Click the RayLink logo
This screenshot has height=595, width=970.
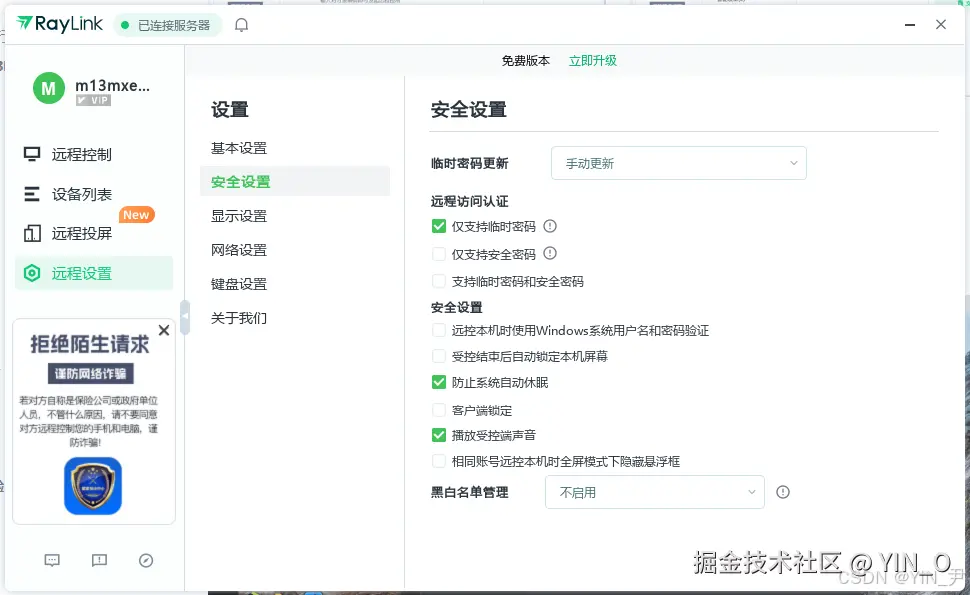(x=60, y=24)
